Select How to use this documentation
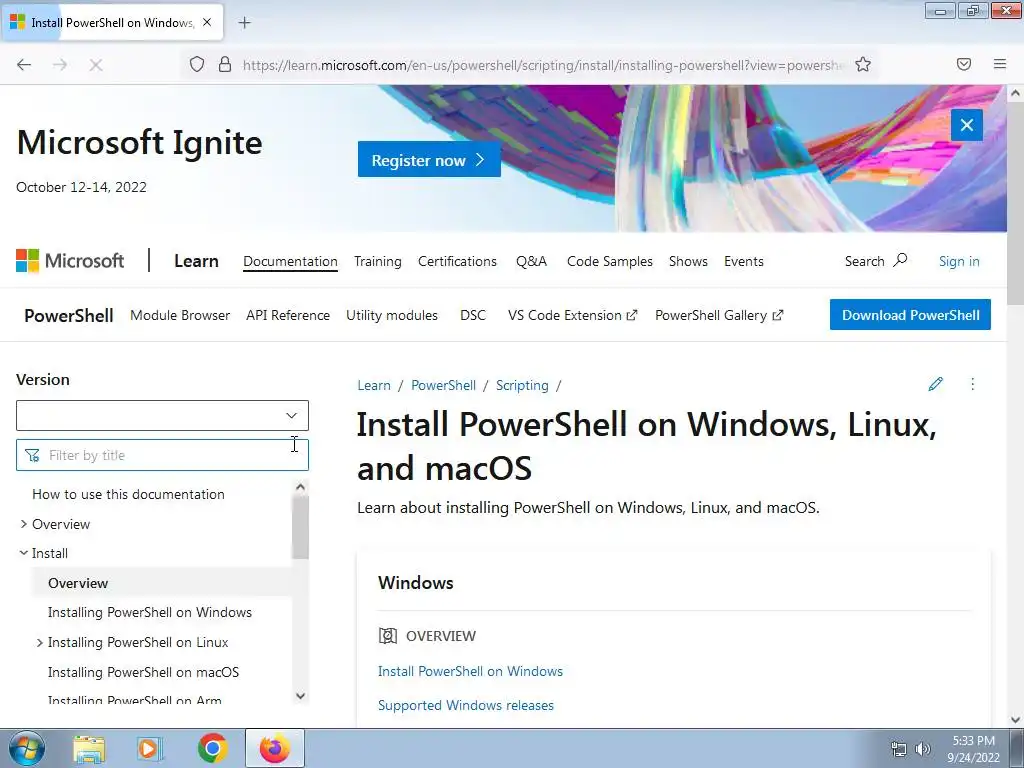The height and width of the screenshot is (768, 1024). coord(128,494)
